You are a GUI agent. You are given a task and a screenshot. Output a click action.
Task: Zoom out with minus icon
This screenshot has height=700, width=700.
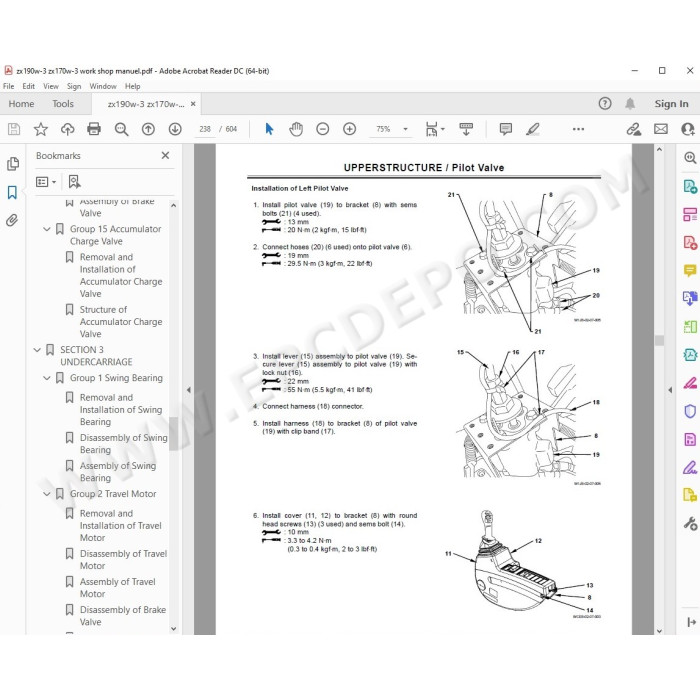(x=322, y=129)
